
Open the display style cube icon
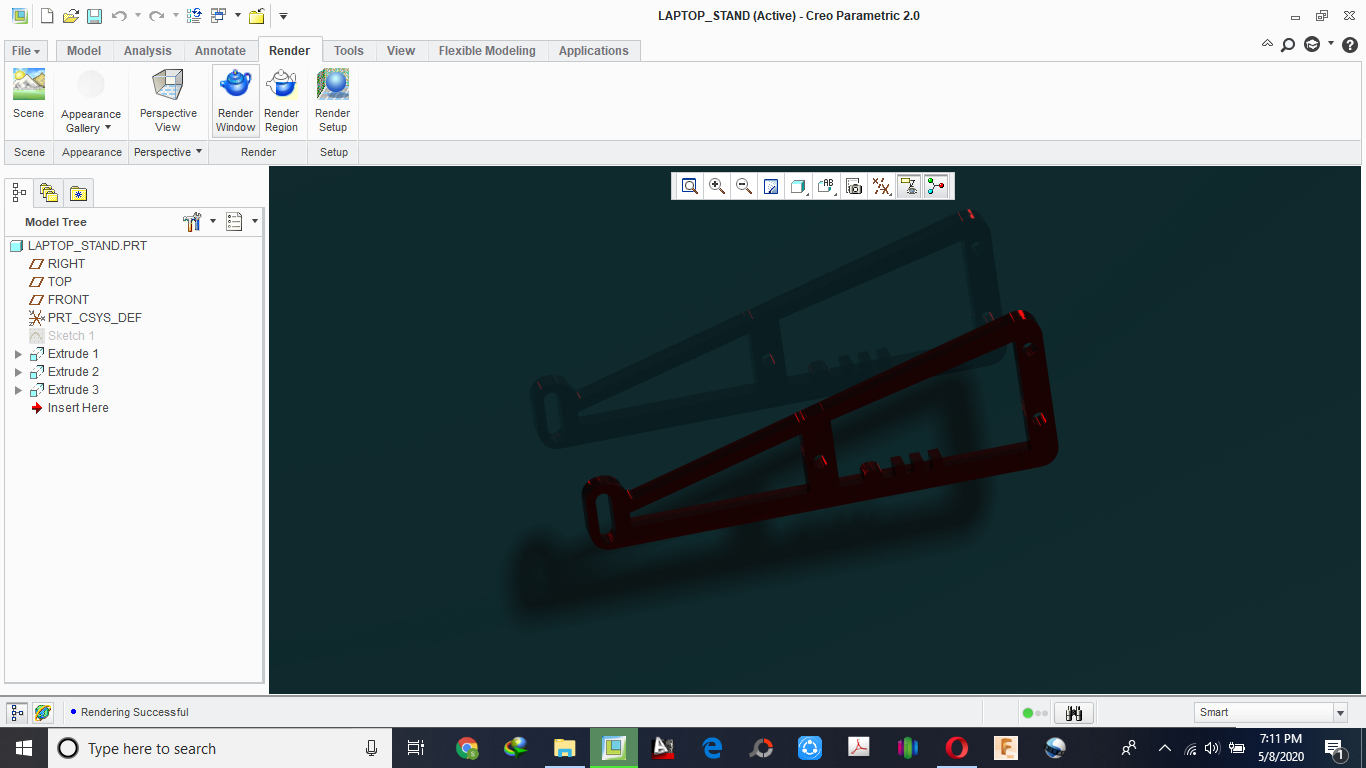(x=798, y=186)
